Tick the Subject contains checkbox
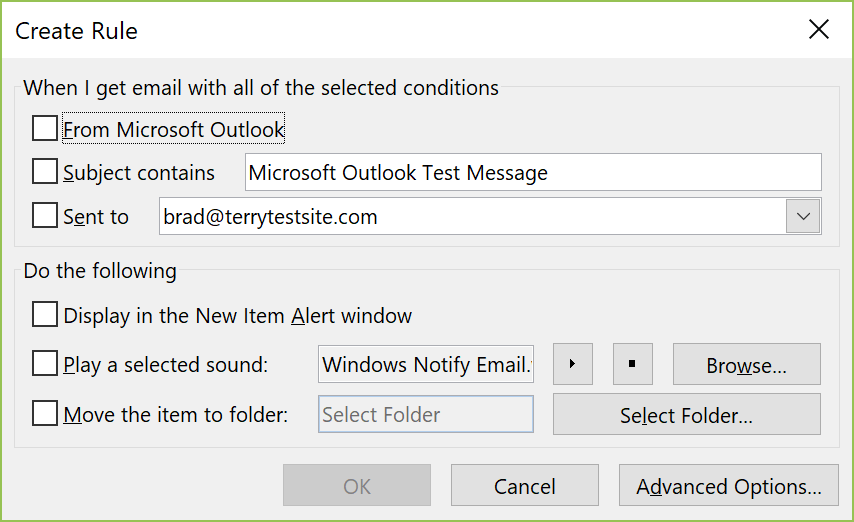This screenshot has width=854, height=522. (x=45, y=172)
